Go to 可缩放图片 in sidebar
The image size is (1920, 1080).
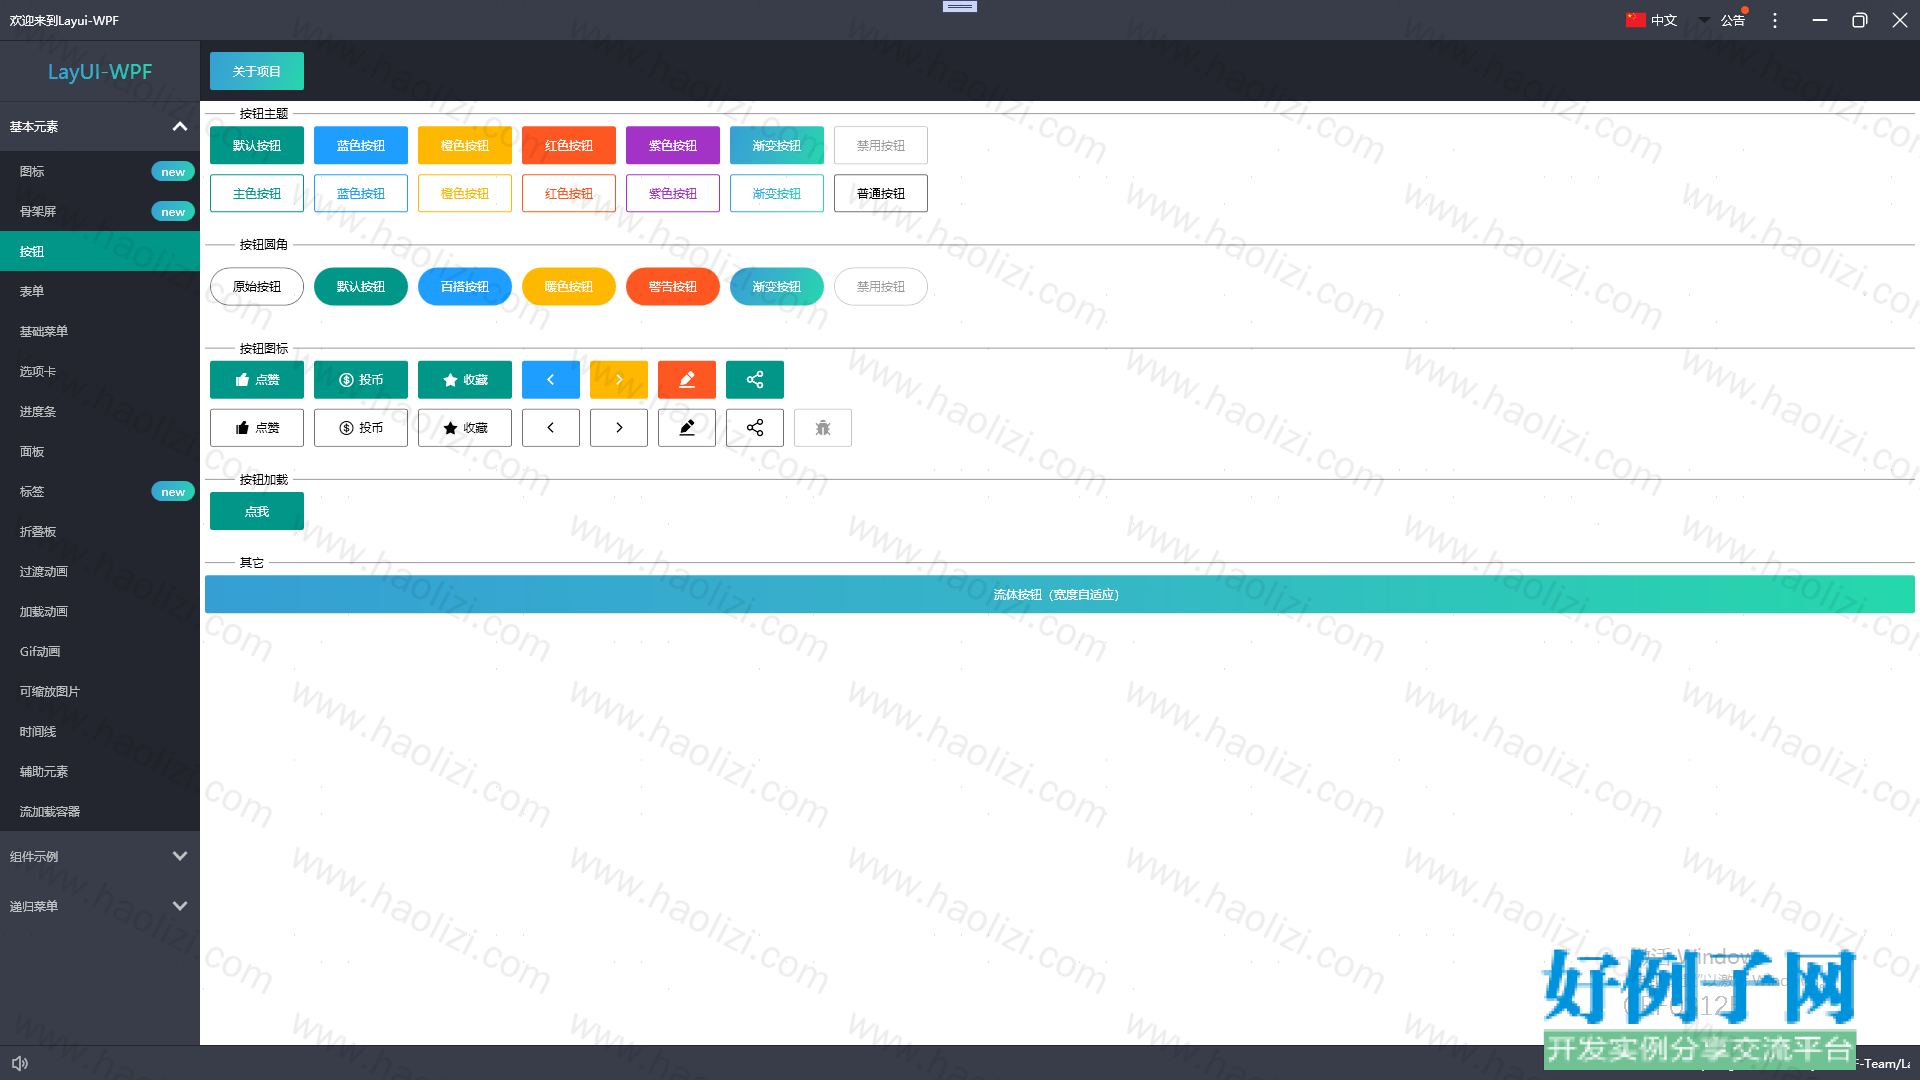pyautogui.click(x=100, y=691)
